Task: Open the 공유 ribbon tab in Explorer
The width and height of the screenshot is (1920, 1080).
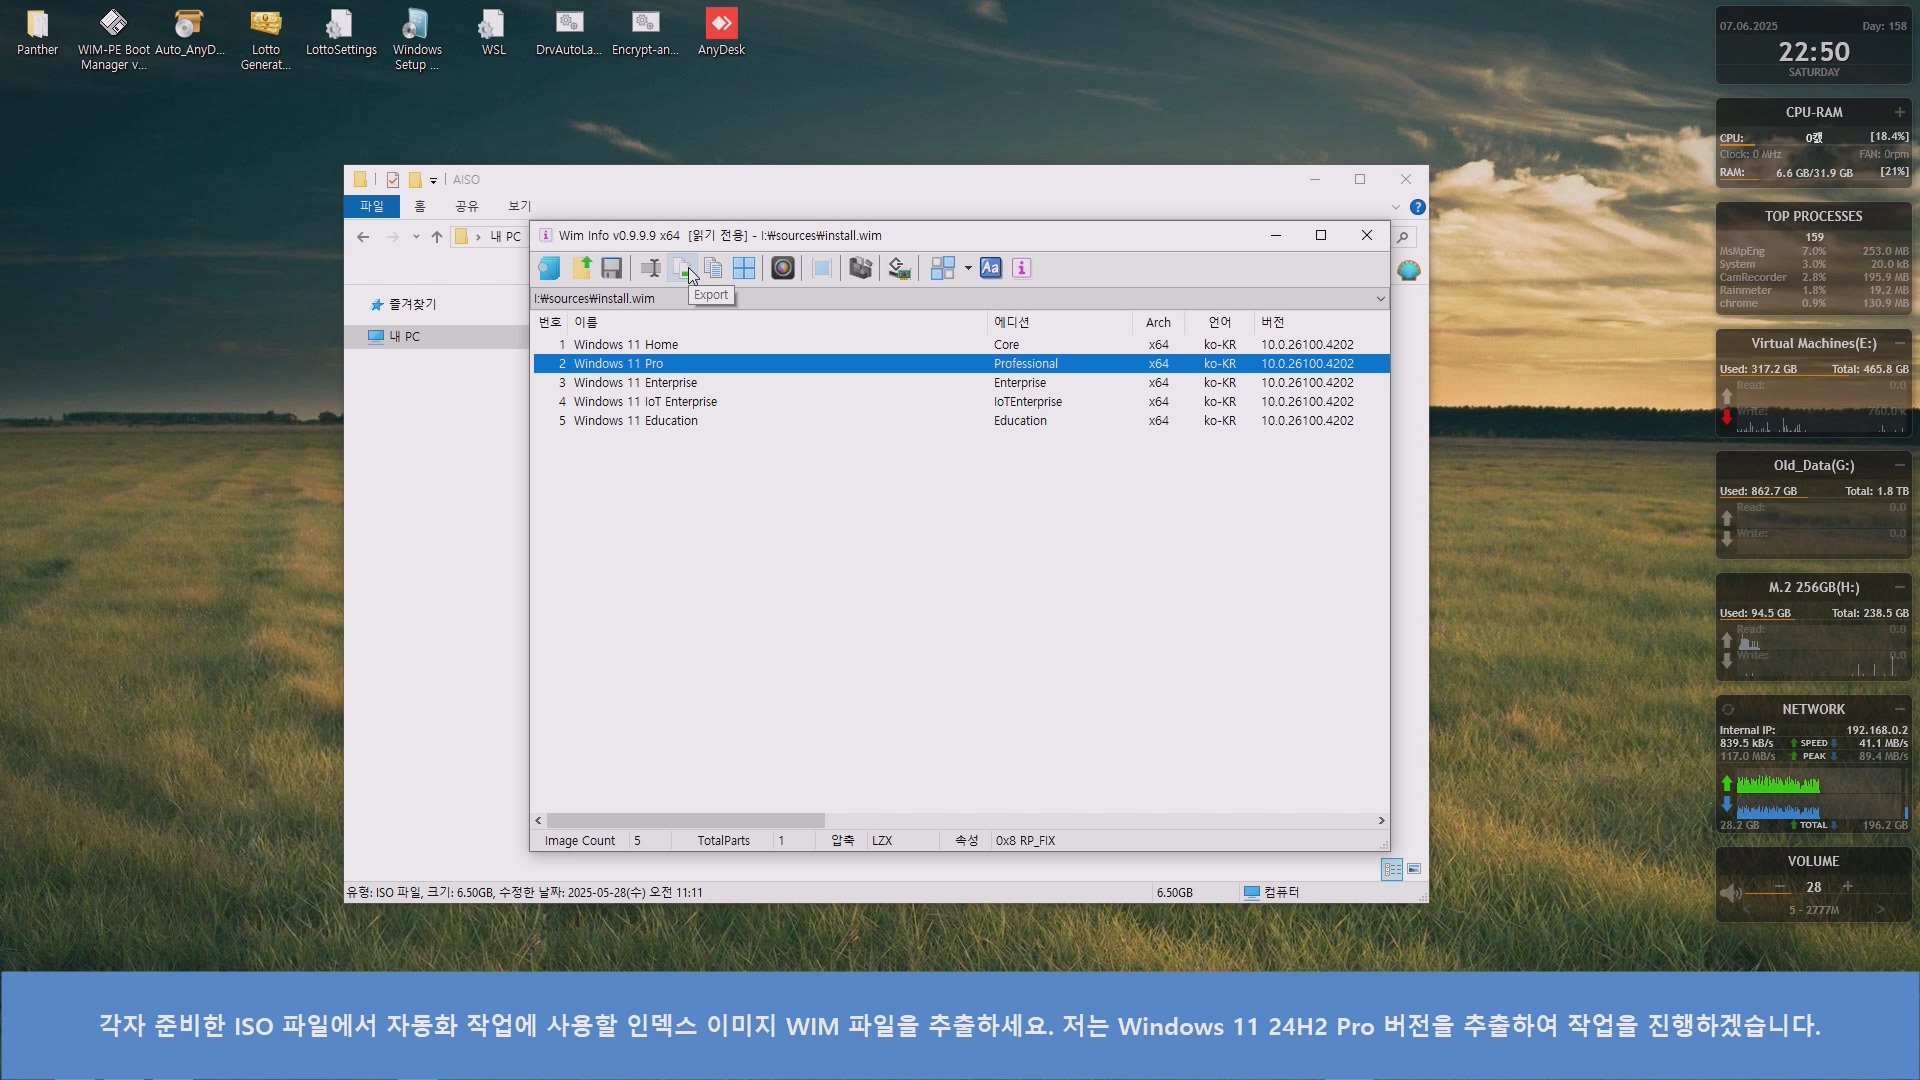Action: [x=467, y=206]
